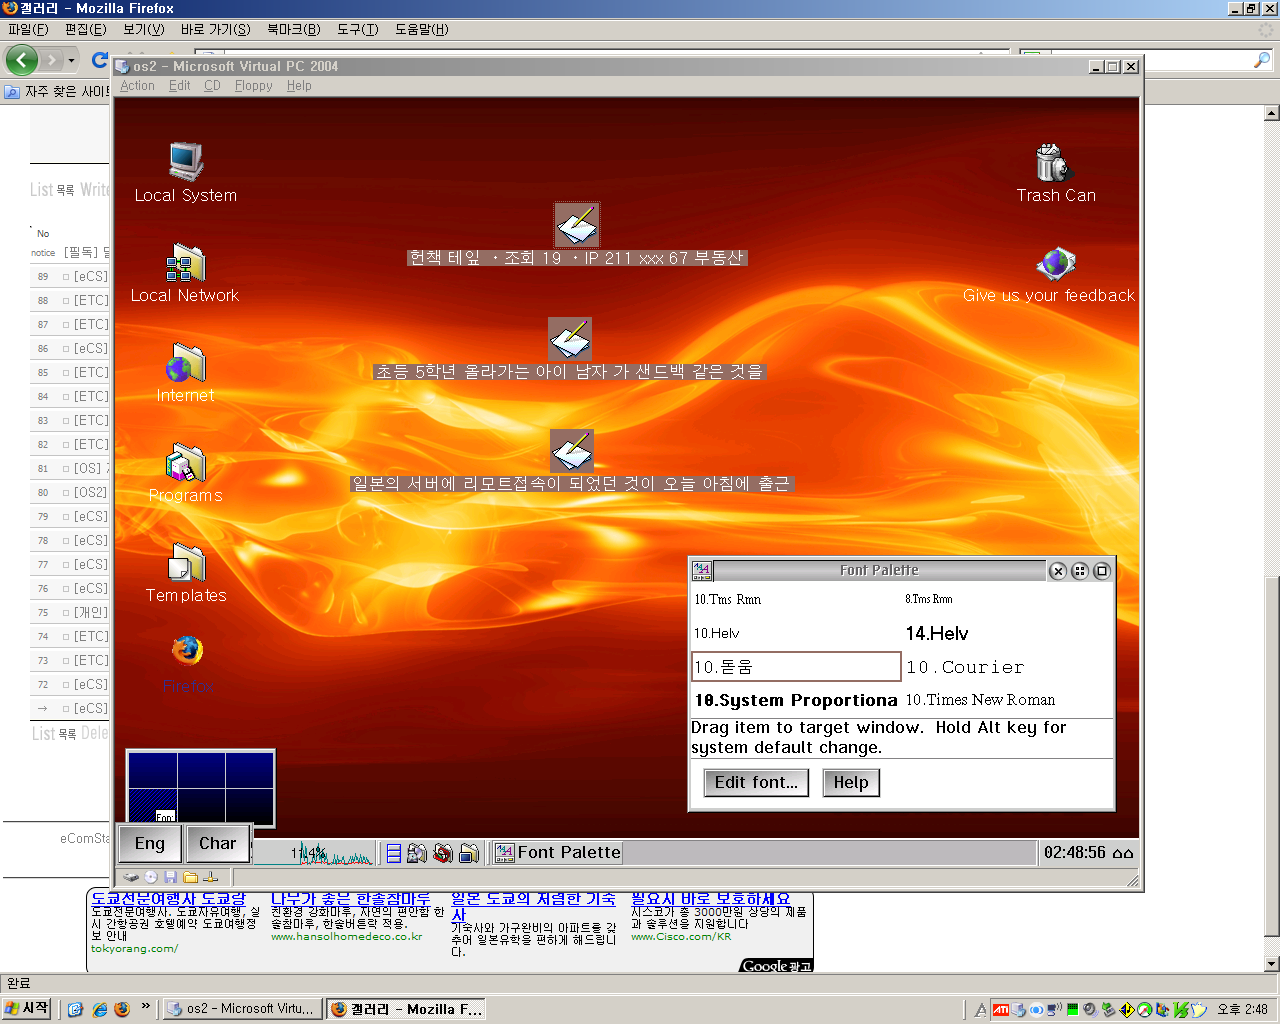This screenshot has height=1024, width=1280.
Task: Switch to 갤러리 - Mozilla Firefox taskbar button
Action: point(407,1009)
